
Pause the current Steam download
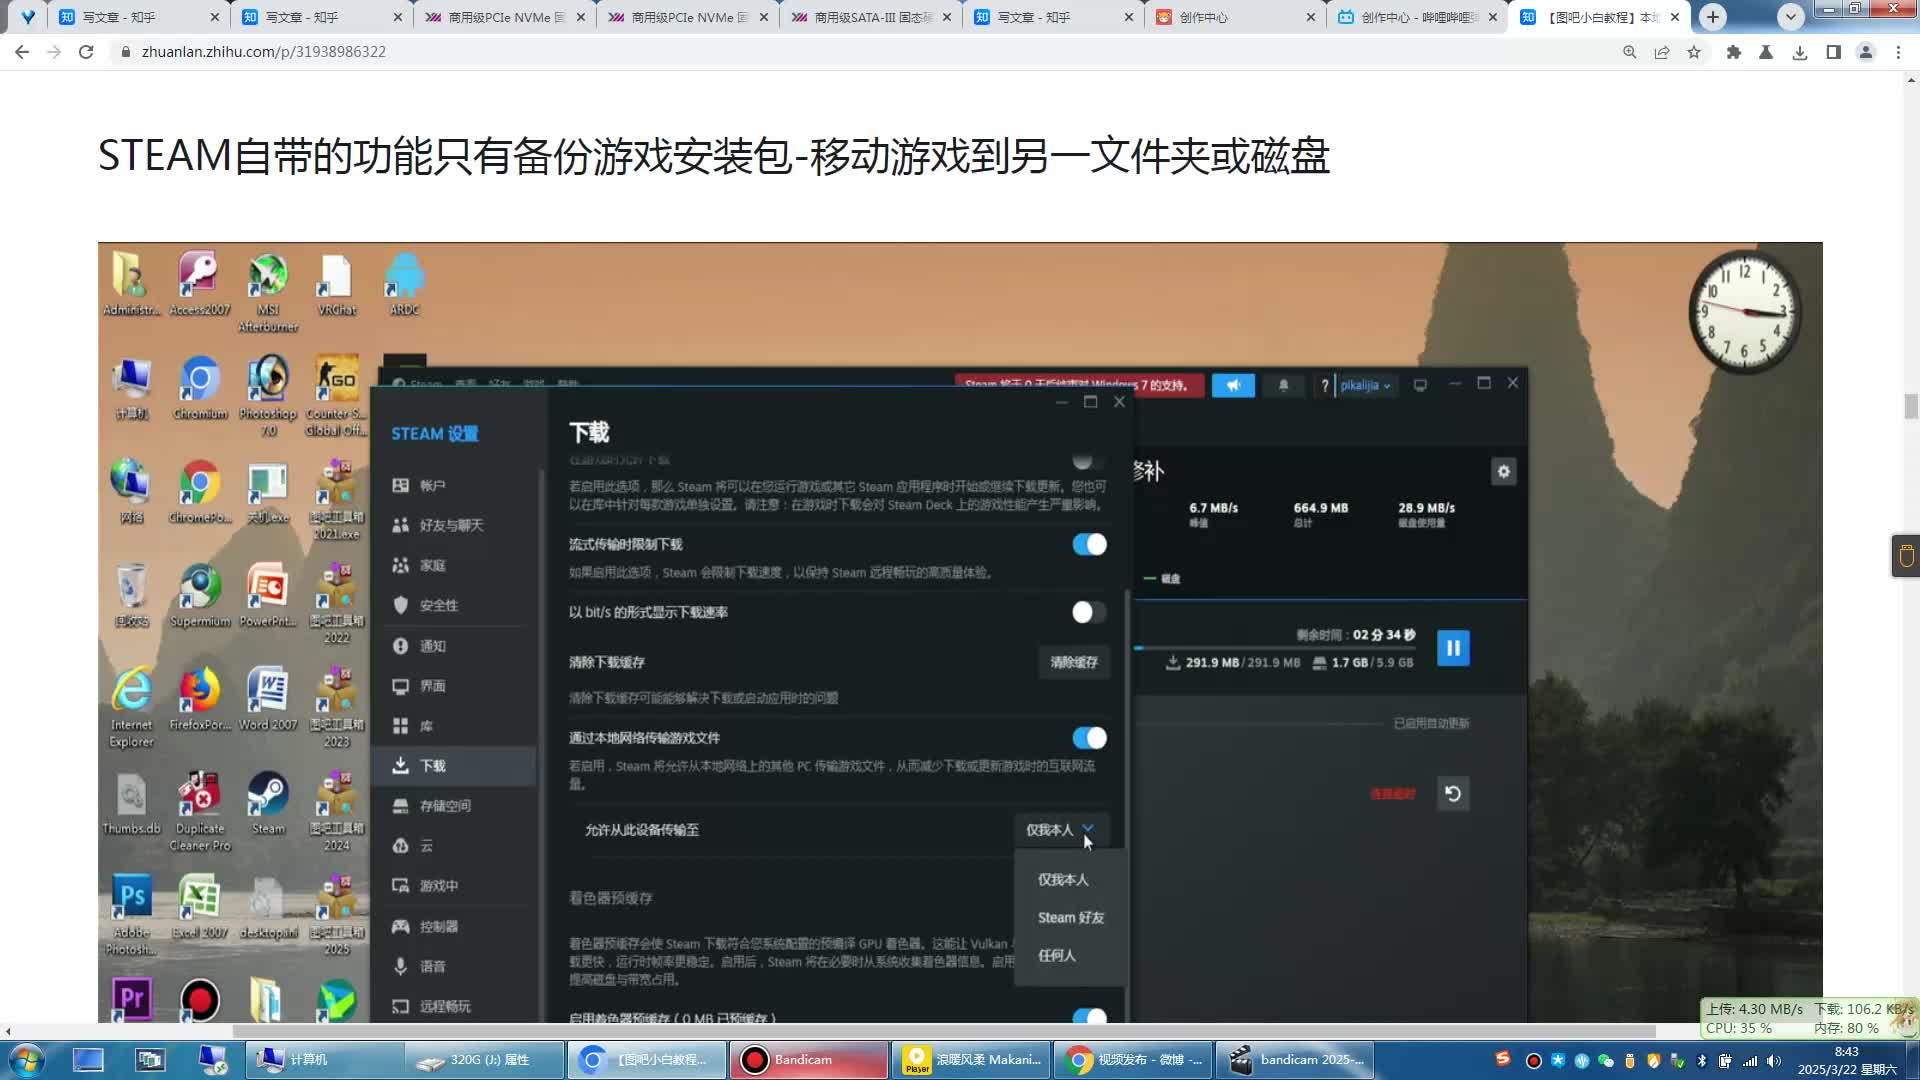tap(1453, 647)
